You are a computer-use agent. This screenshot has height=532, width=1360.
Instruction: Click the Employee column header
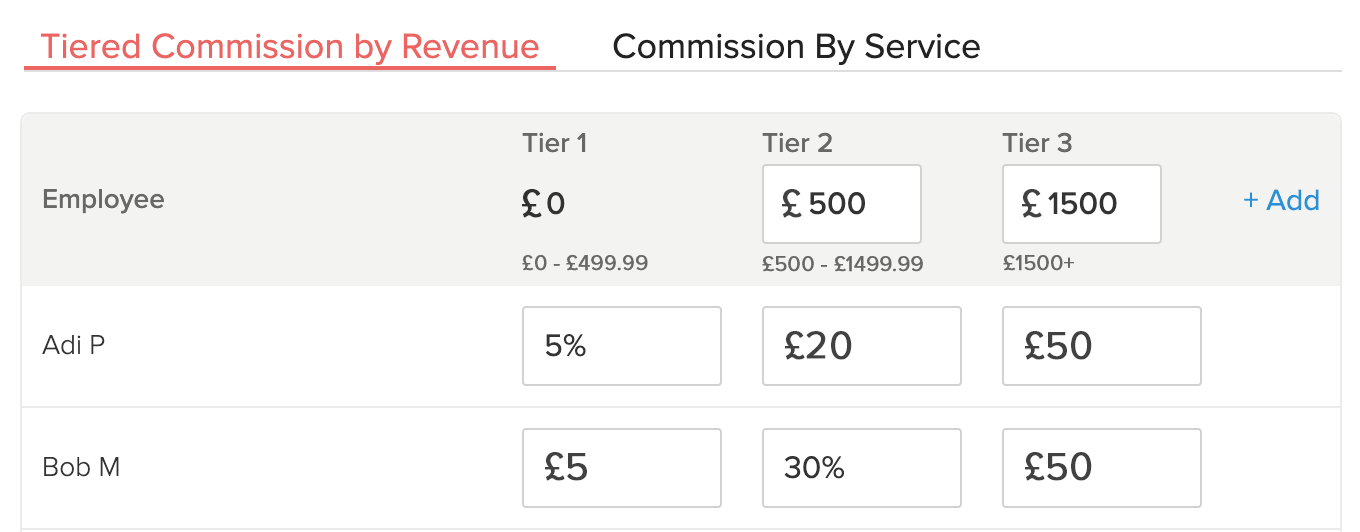tap(103, 199)
